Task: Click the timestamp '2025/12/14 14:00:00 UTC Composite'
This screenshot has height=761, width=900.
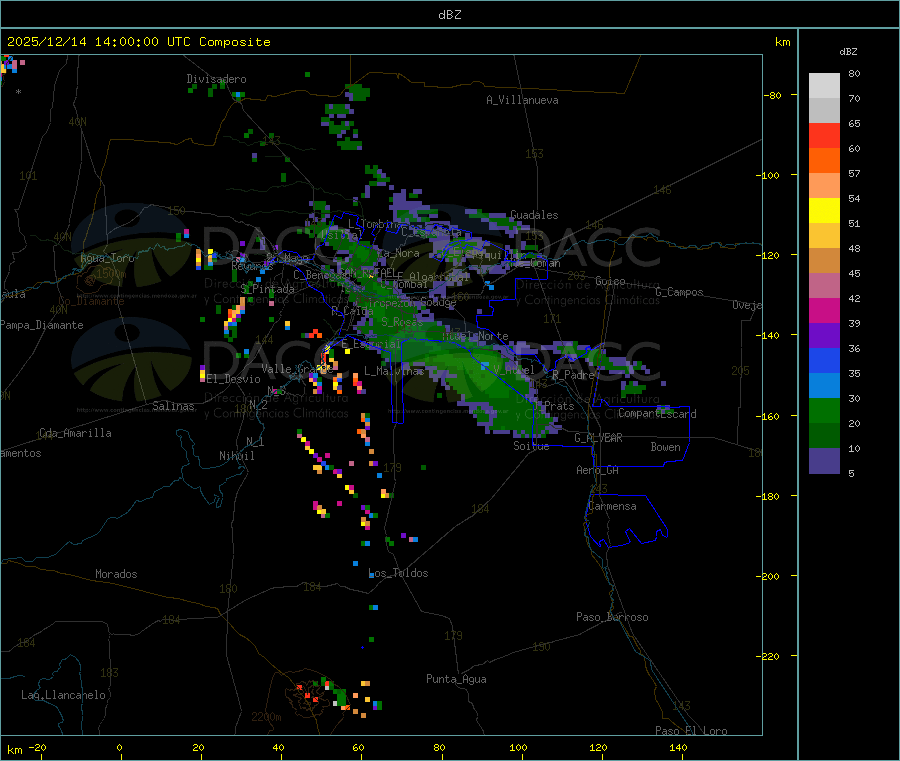Action: [x=138, y=42]
